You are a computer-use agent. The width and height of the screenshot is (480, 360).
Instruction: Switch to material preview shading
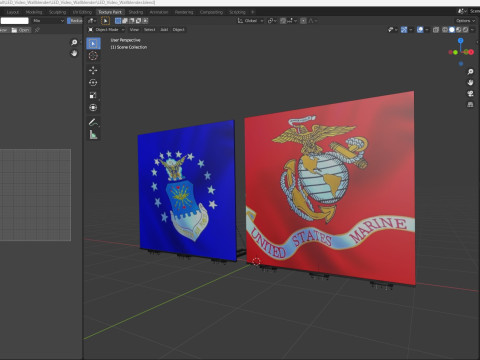click(x=459, y=30)
